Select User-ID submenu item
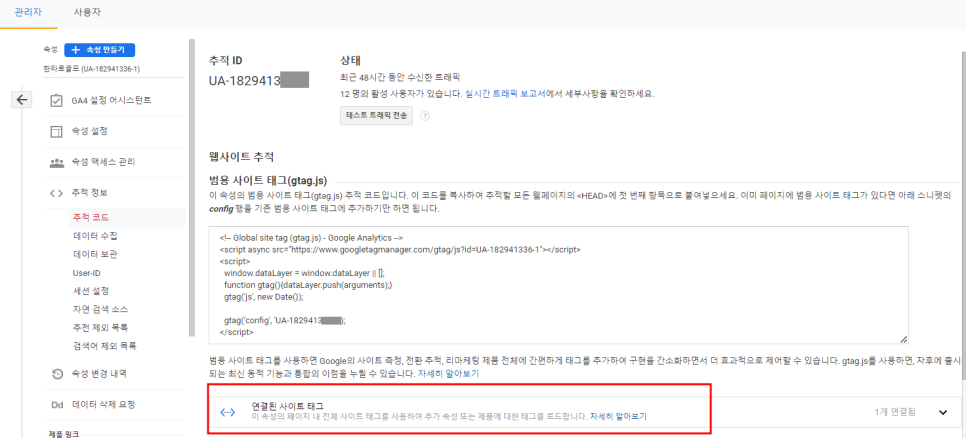The width and height of the screenshot is (966, 438). click(86, 272)
